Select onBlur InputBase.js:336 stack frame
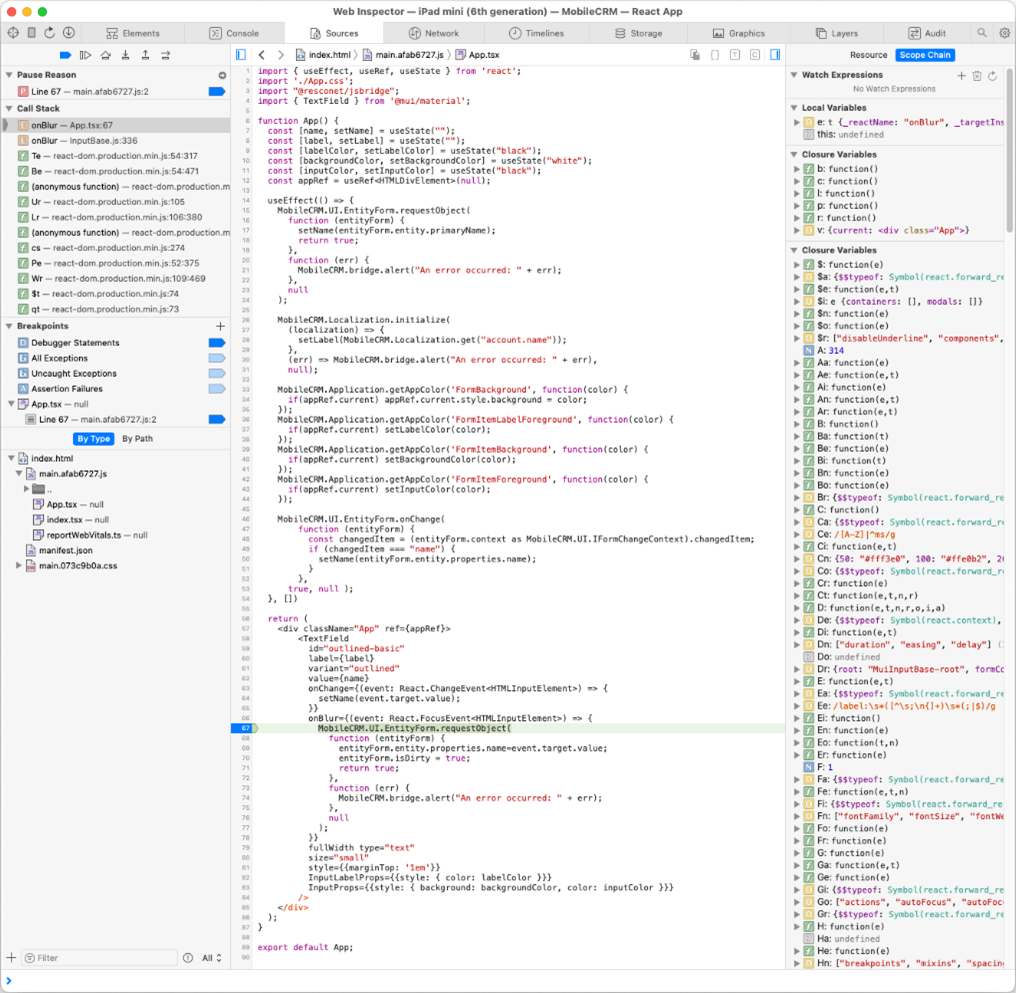1016x993 pixels. [115, 141]
